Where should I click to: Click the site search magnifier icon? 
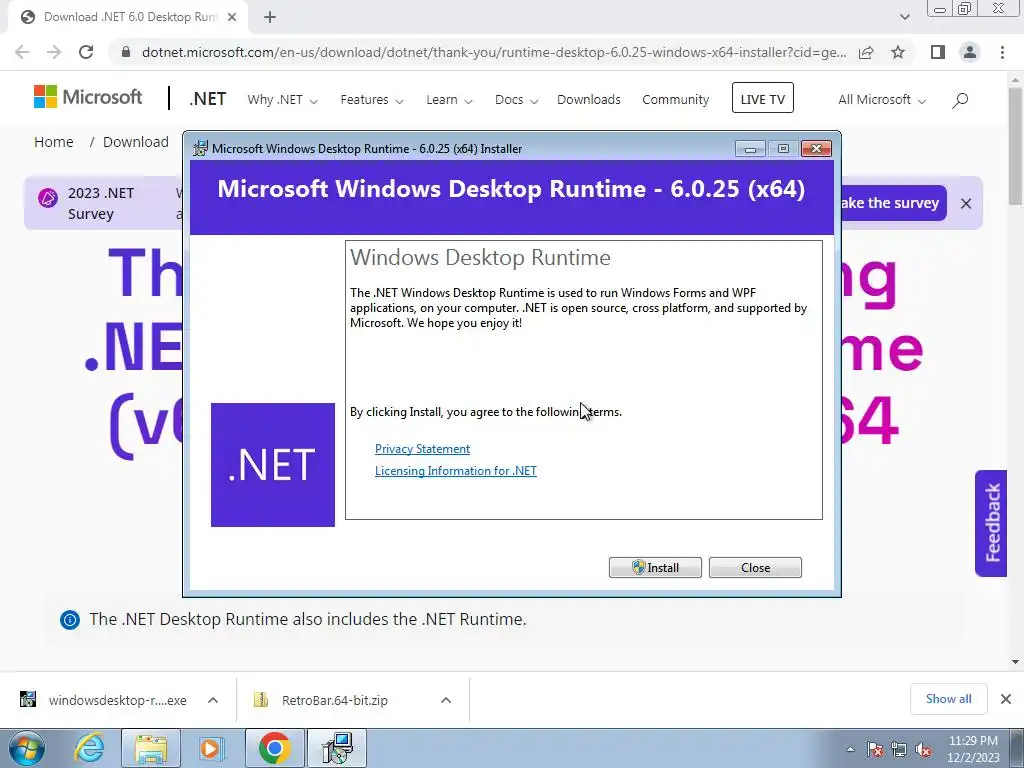click(x=959, y=100)
